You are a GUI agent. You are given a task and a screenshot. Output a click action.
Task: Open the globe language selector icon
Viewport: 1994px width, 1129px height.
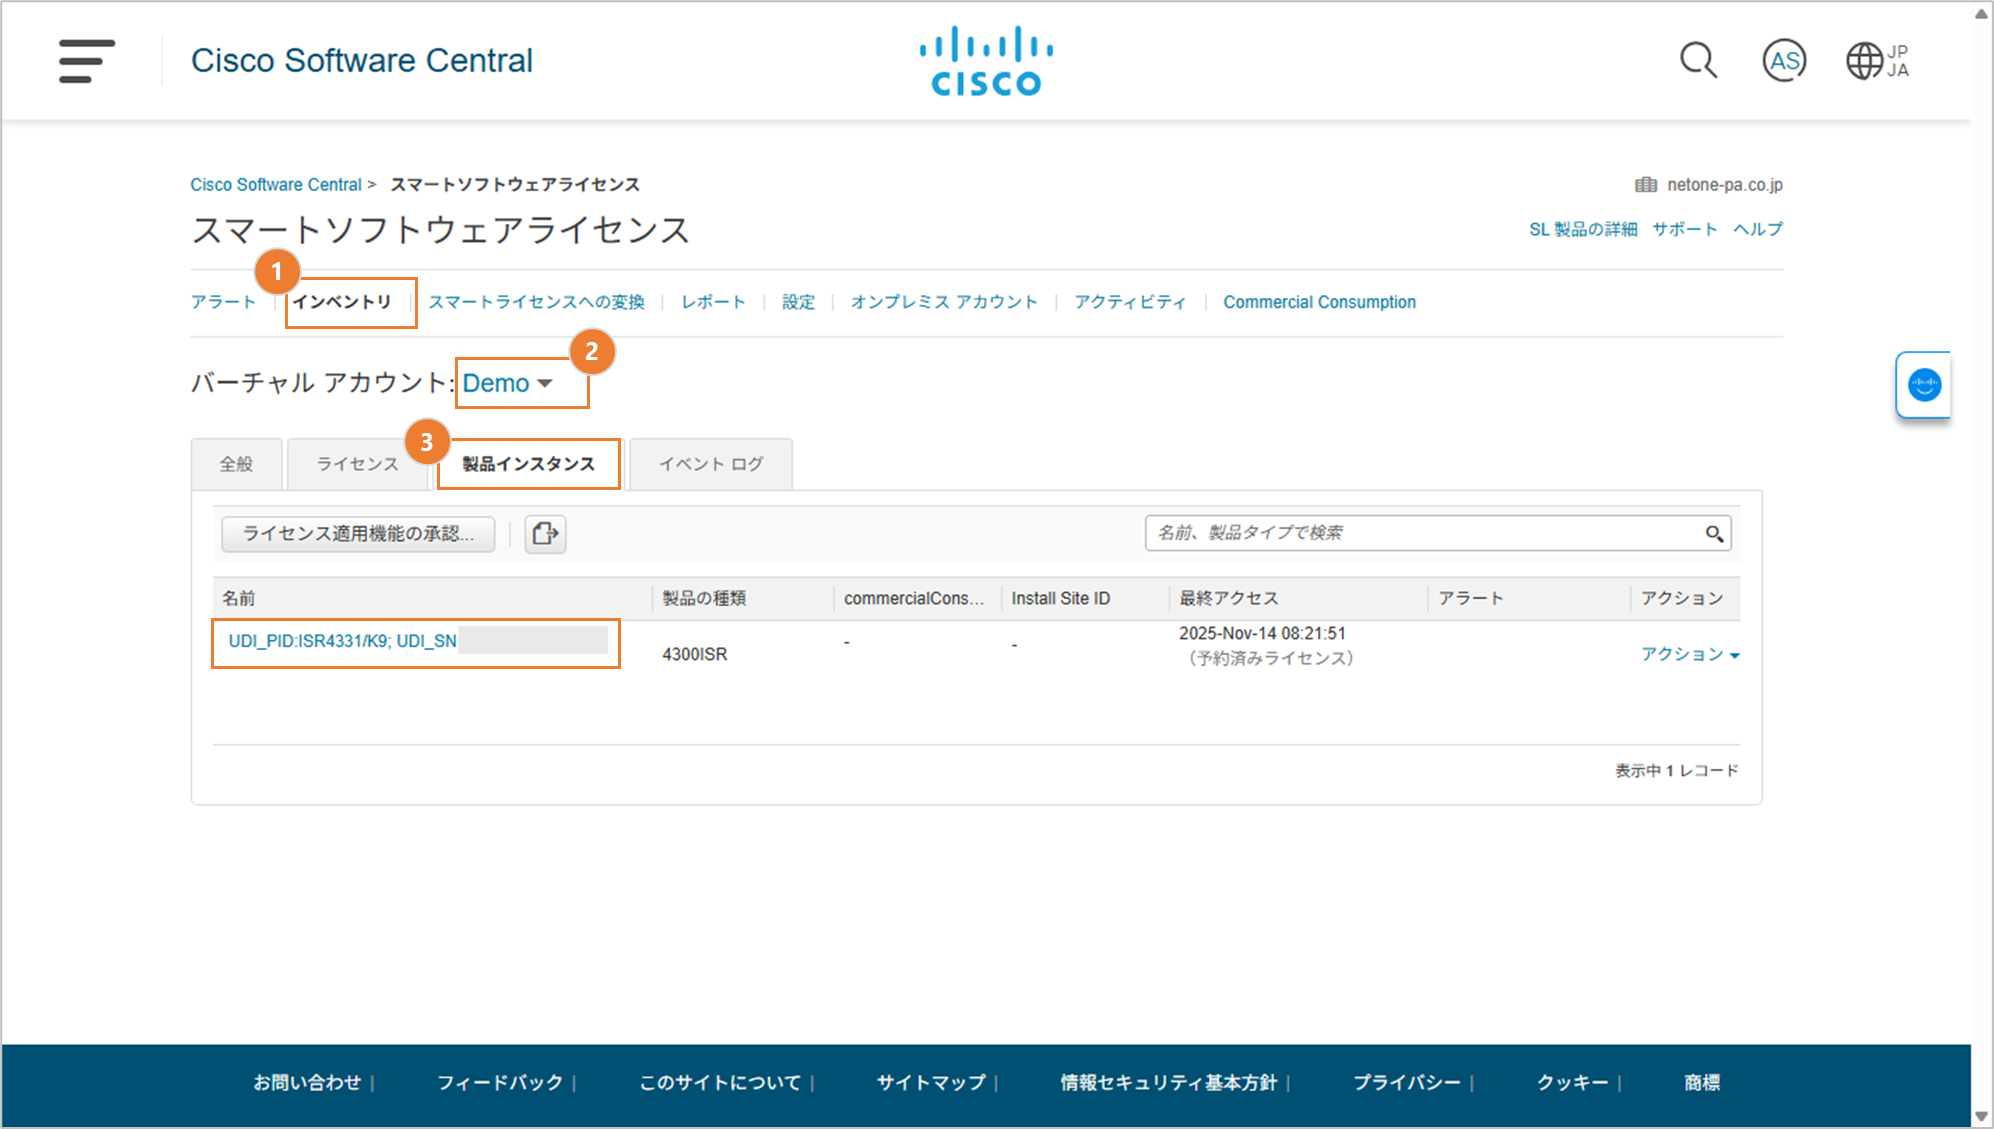click(1865, 61)
